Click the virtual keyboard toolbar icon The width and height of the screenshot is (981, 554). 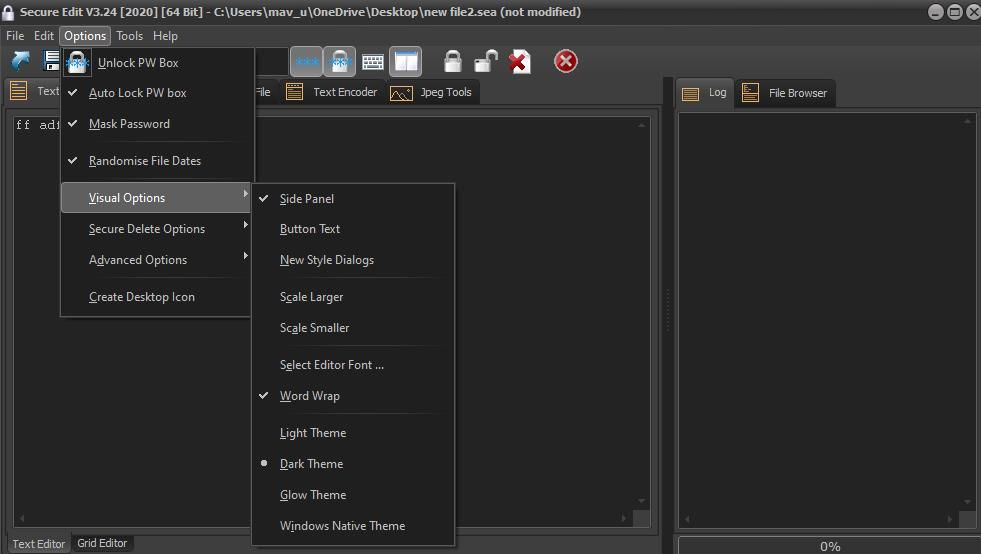pos(373,62)
